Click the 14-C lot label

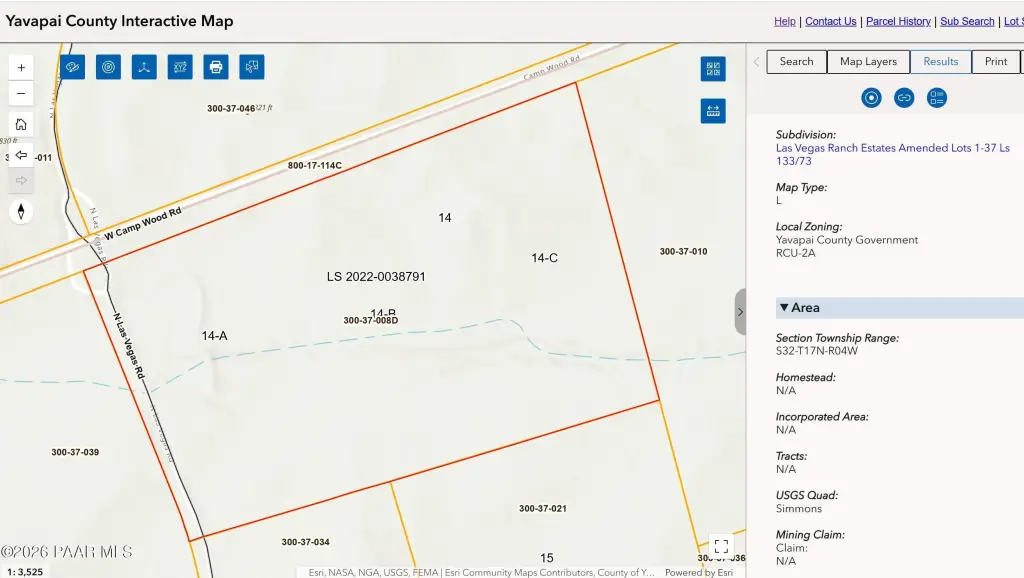tap(545, 258)
